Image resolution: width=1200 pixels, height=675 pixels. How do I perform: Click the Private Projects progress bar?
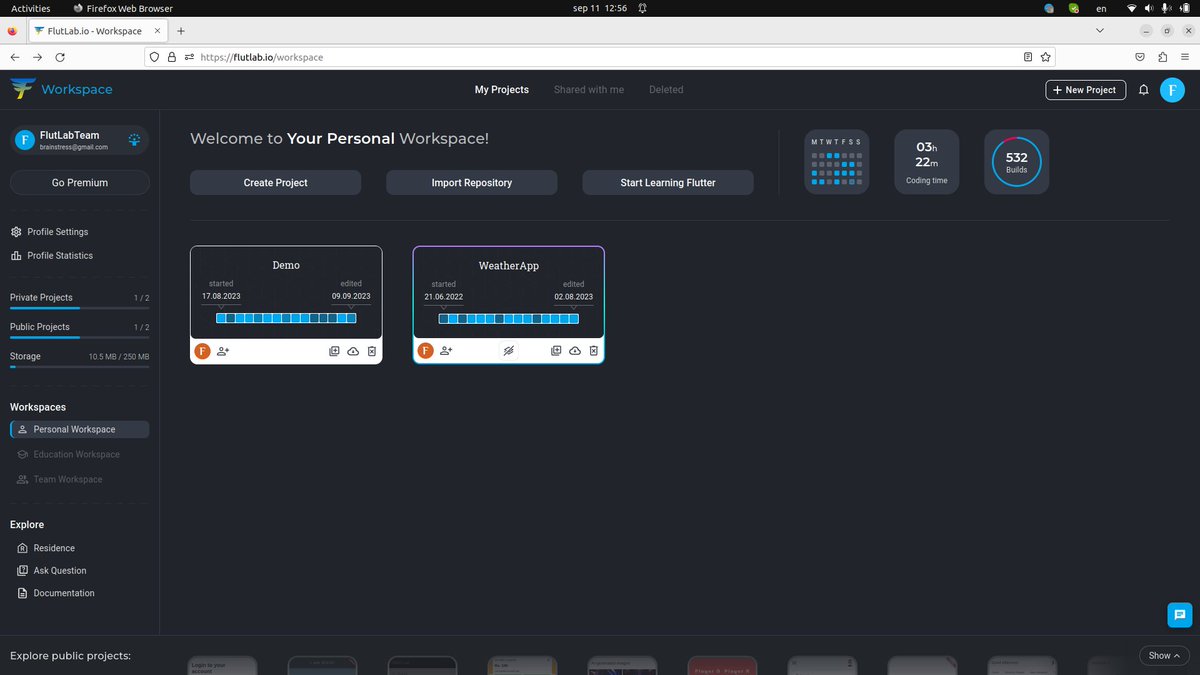80,308
